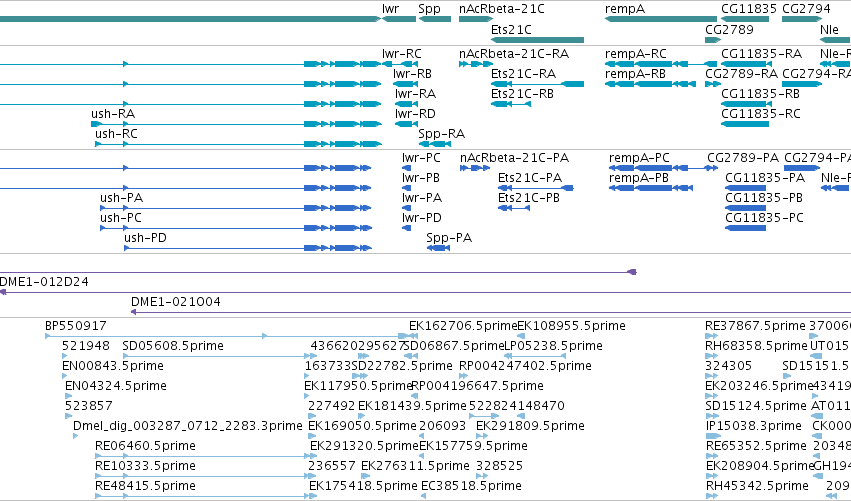Screen dimensions: 851x501
Task: Click EST EN04324.5prime label
Action: [116, 386]
